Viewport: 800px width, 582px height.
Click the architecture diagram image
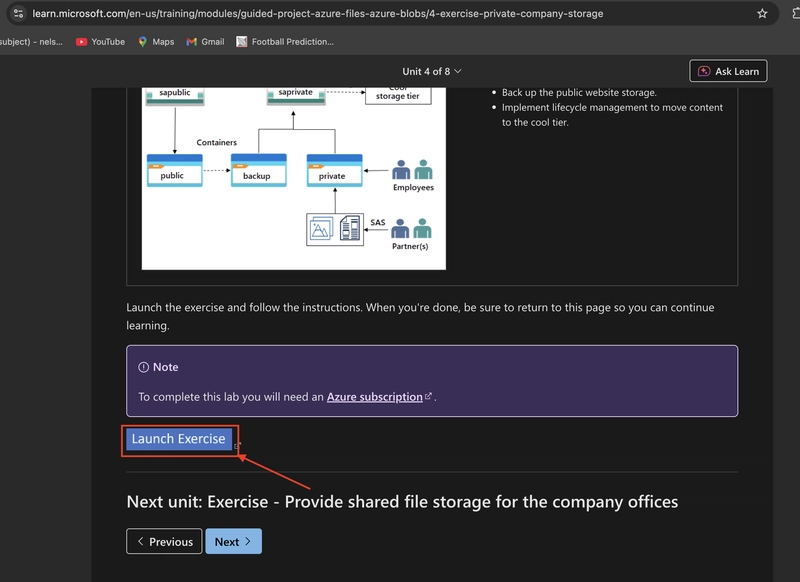click(294, 179)
